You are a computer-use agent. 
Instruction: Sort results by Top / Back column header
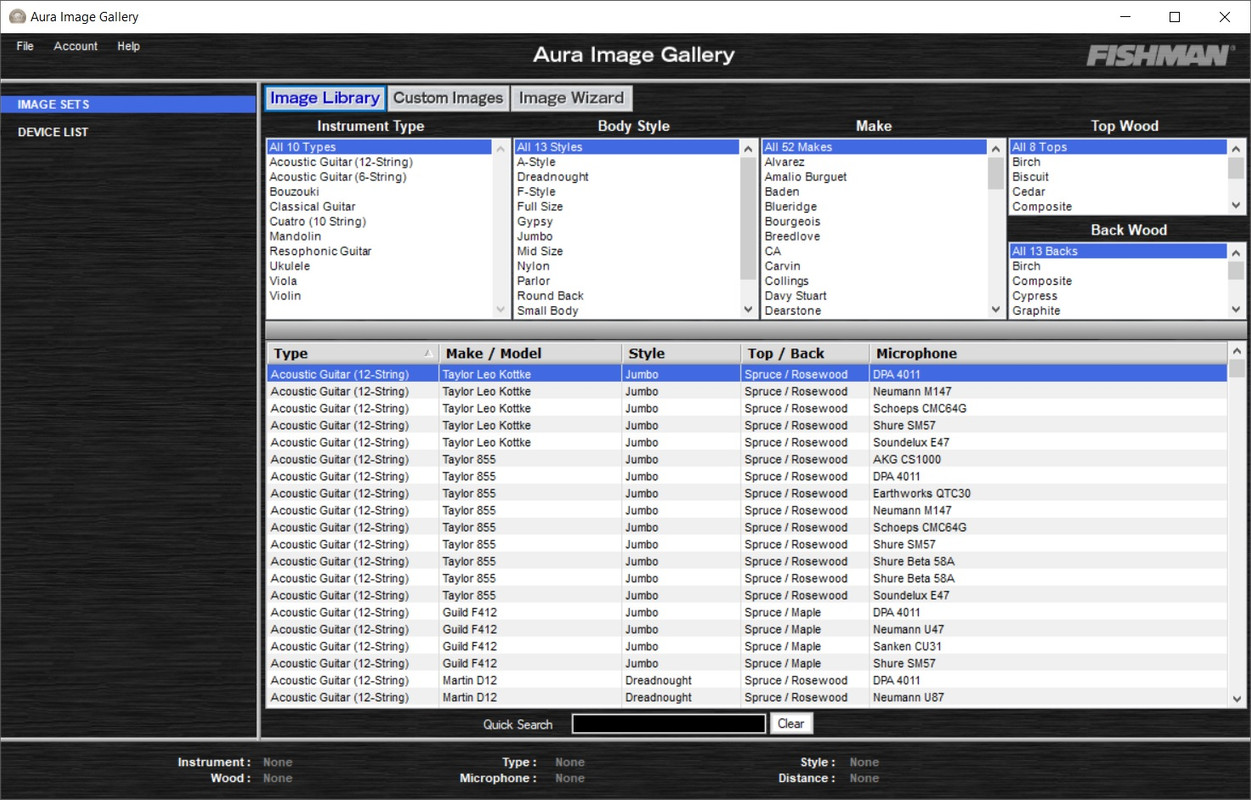[x=805, y=353]
